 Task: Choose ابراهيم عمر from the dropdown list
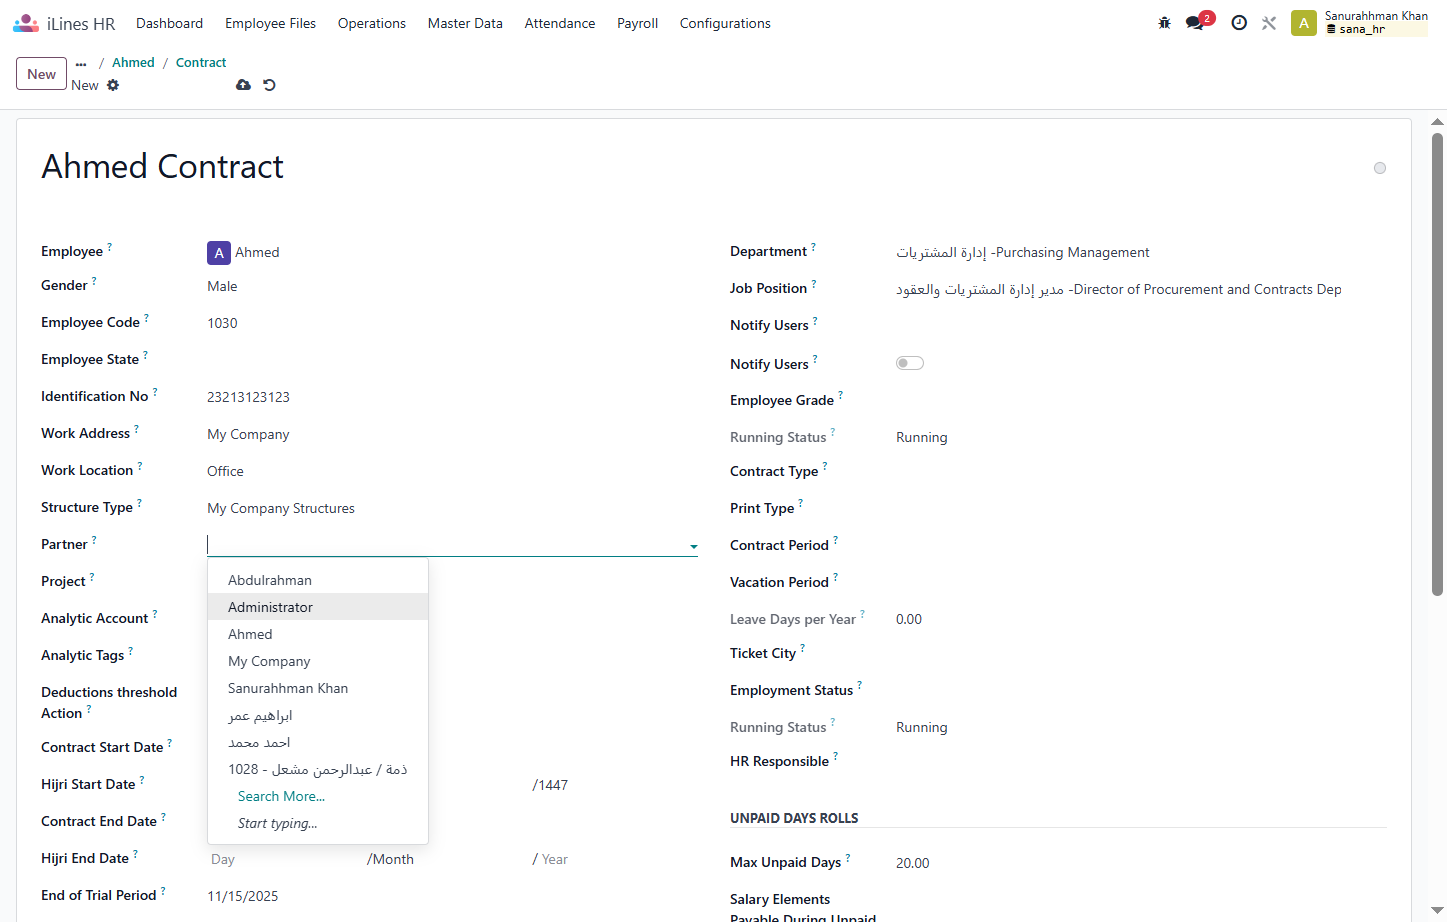(318, 715)
